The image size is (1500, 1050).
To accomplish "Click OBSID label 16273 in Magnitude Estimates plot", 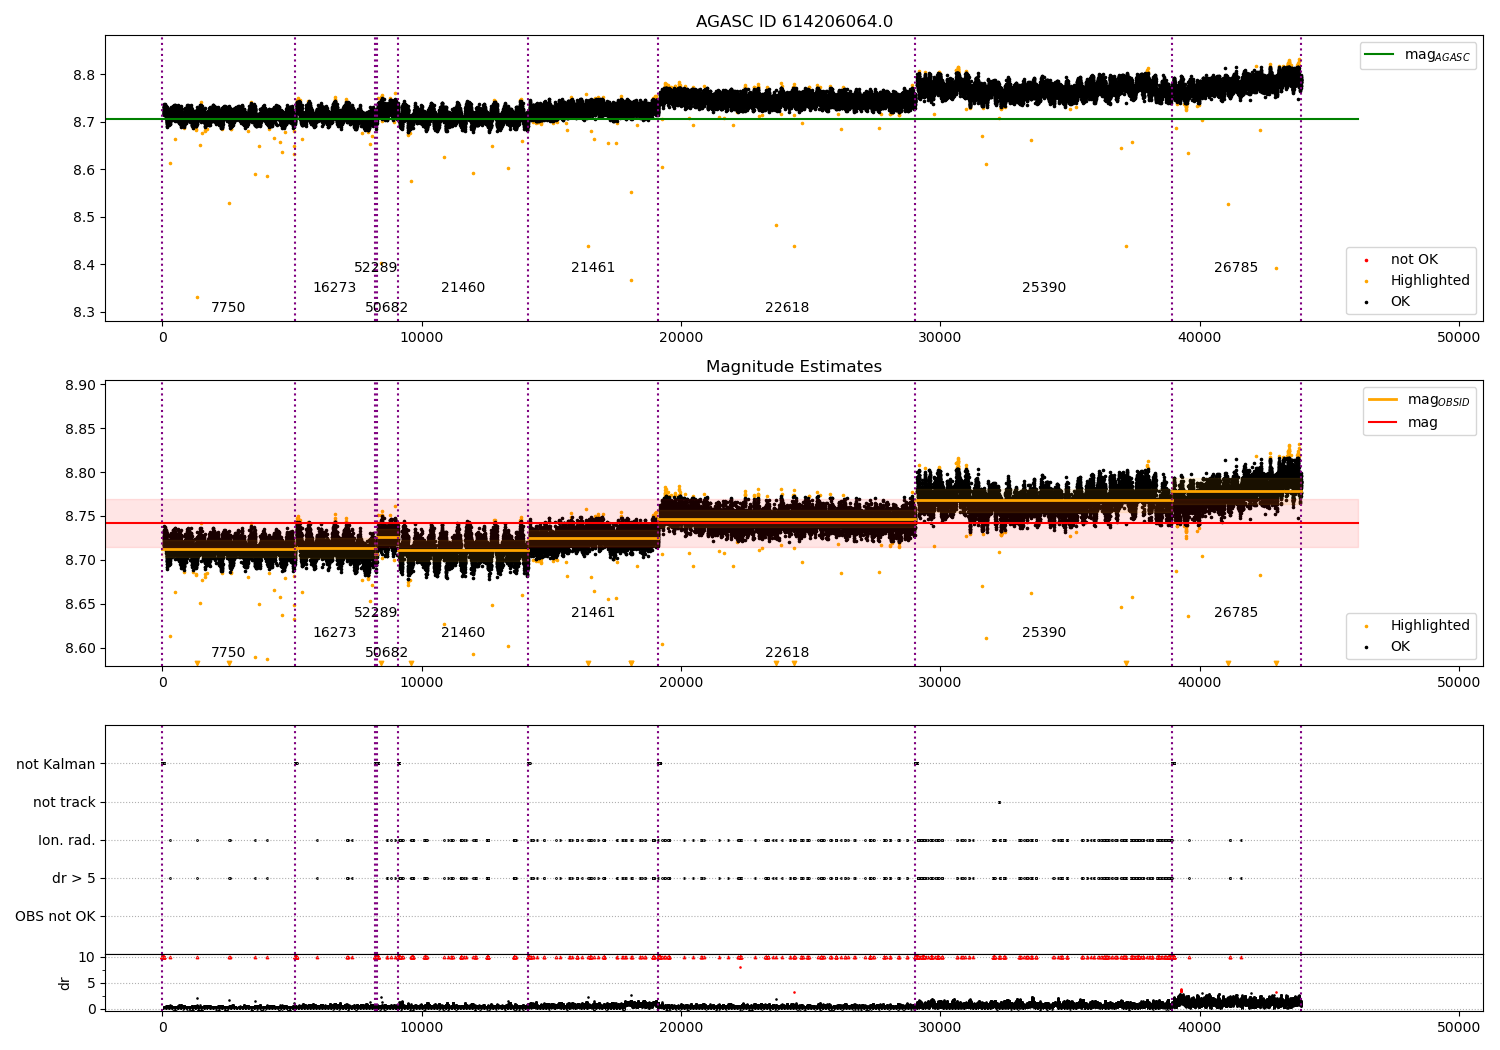I will pos(334,633).
